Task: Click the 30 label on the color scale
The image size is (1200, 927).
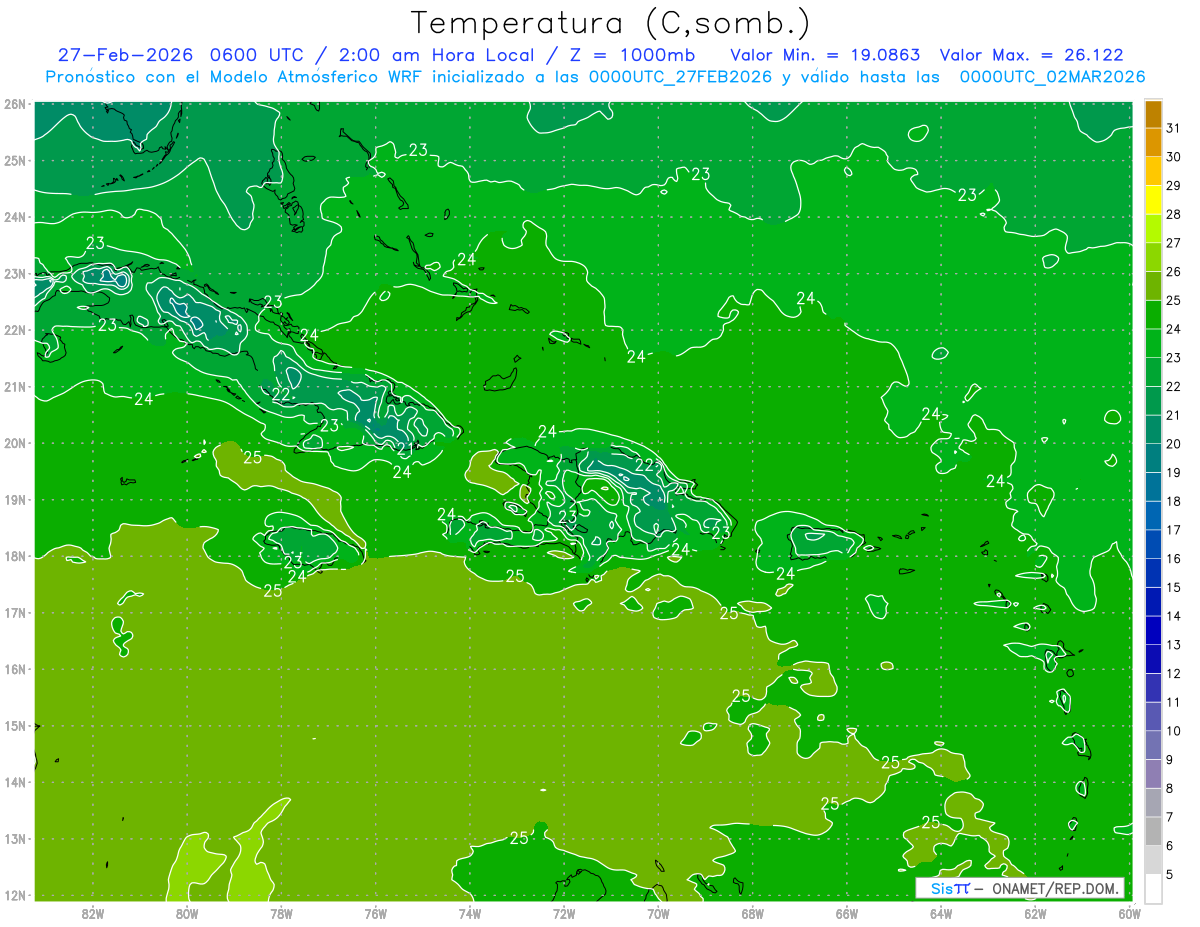Action: pyautogui.click(x=1174, y=157)
